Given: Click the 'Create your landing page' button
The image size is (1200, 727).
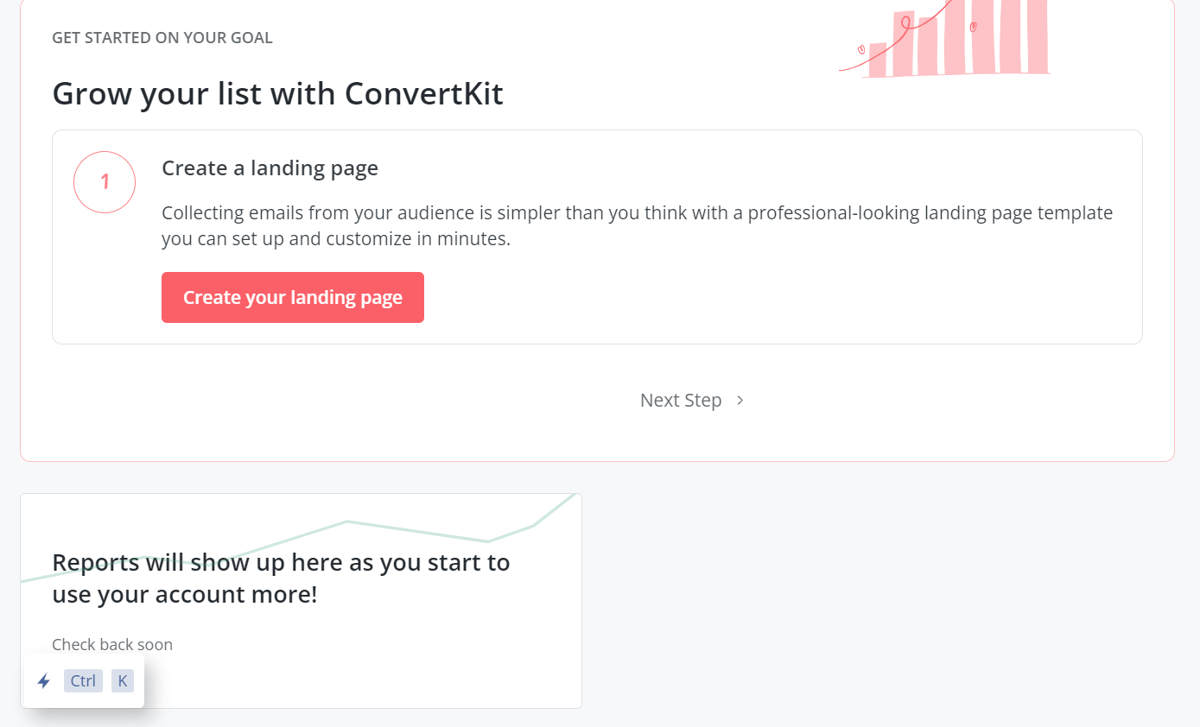Looking at the screenshot, I should click(292, 297).
